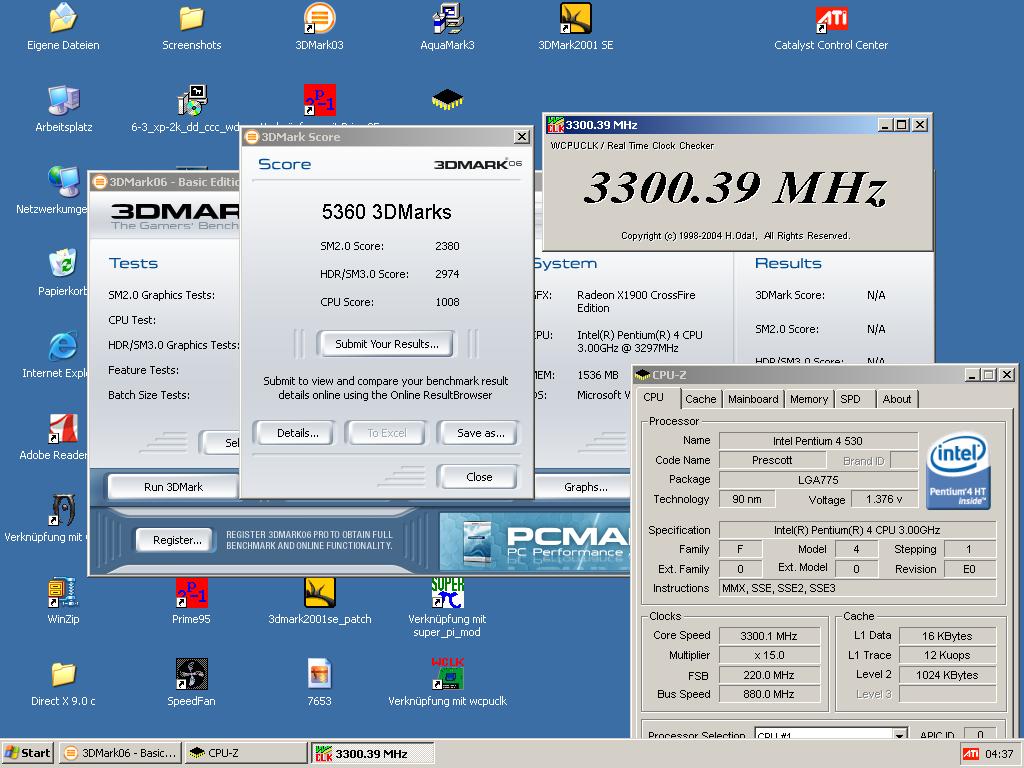Image resolution: width=1024 pixels, height=768 pixels.
Task: Click the ATI tray icon
Action: click(970, 754)
